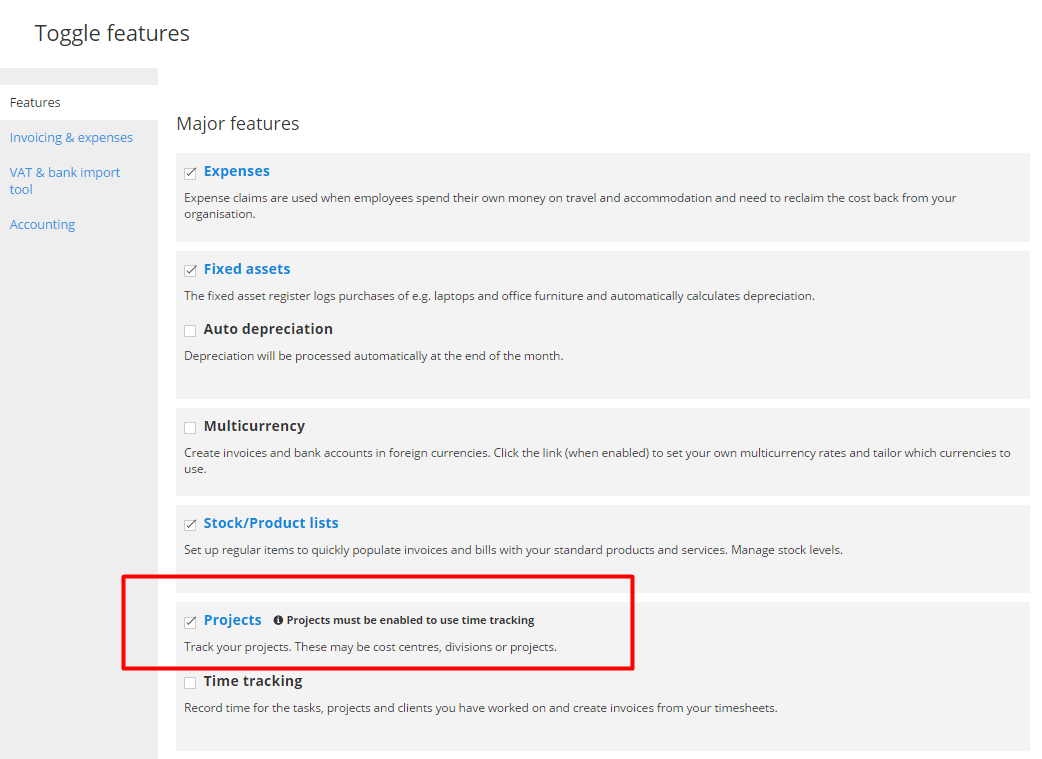Follow the Projects link
1042x759 pixels.
click(x=233, y=620)
